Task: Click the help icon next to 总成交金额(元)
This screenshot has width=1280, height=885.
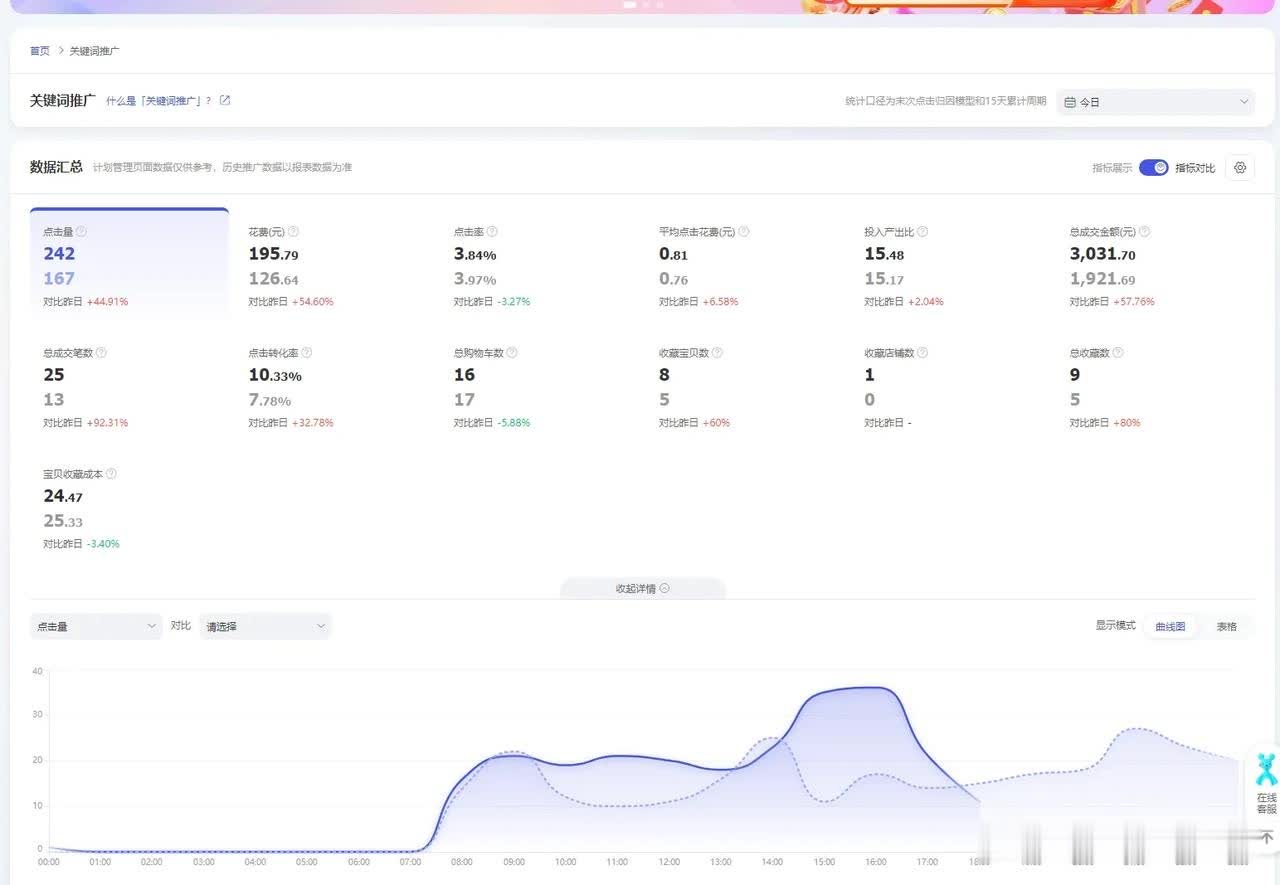Action: click(x=1144, y=231)
